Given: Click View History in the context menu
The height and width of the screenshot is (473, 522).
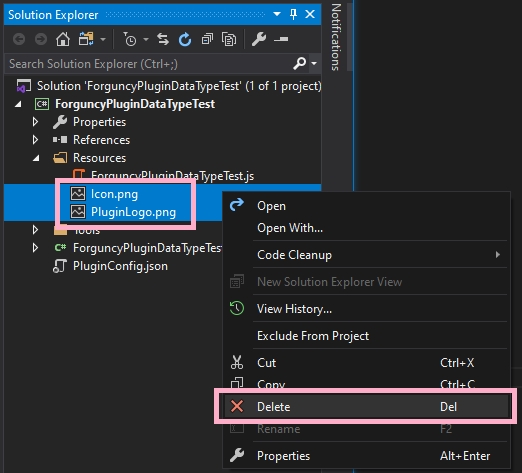Looking at the screenshot, I should tap(365, 309).
